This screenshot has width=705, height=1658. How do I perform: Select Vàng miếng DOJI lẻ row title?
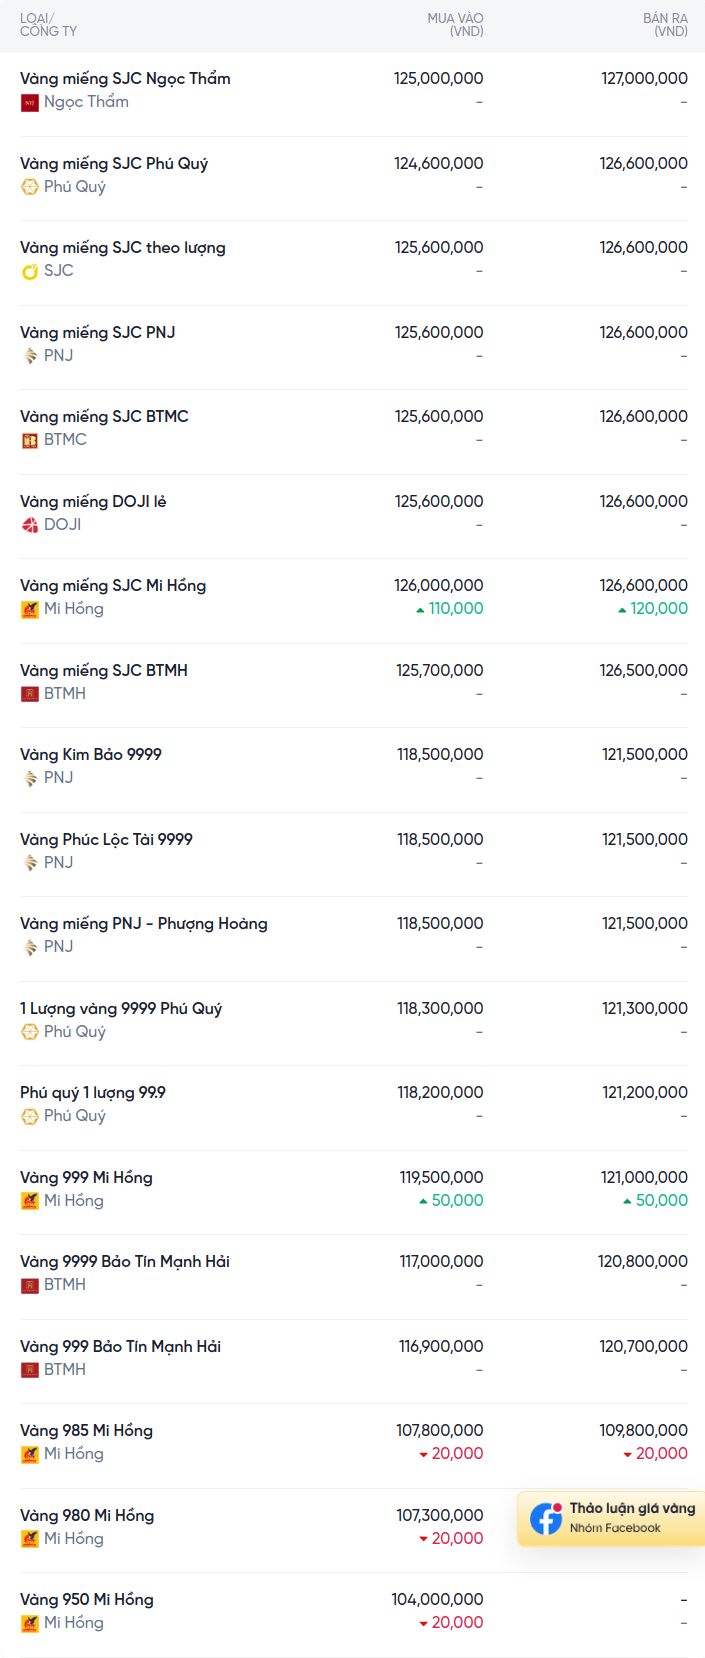tap(93, 502)
